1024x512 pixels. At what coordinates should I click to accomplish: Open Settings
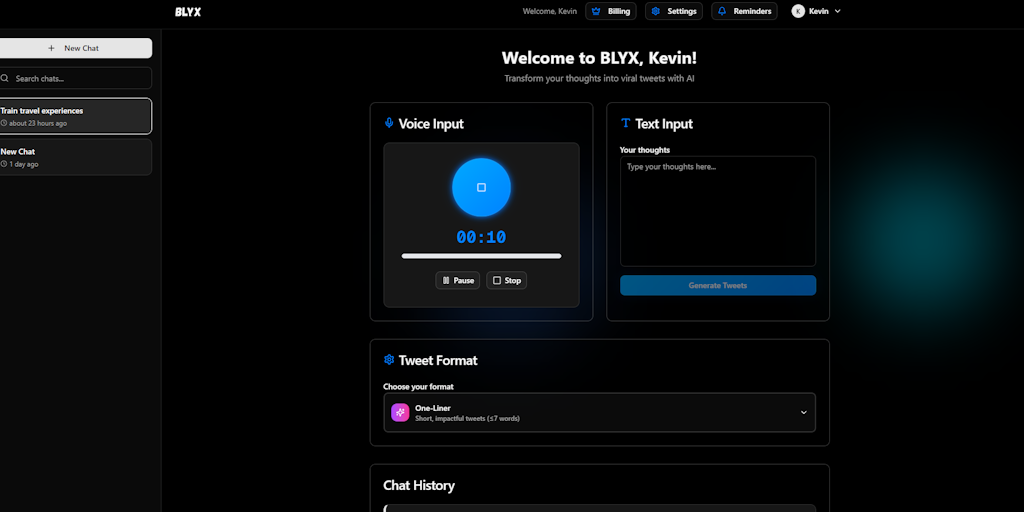tap(674, 11)
